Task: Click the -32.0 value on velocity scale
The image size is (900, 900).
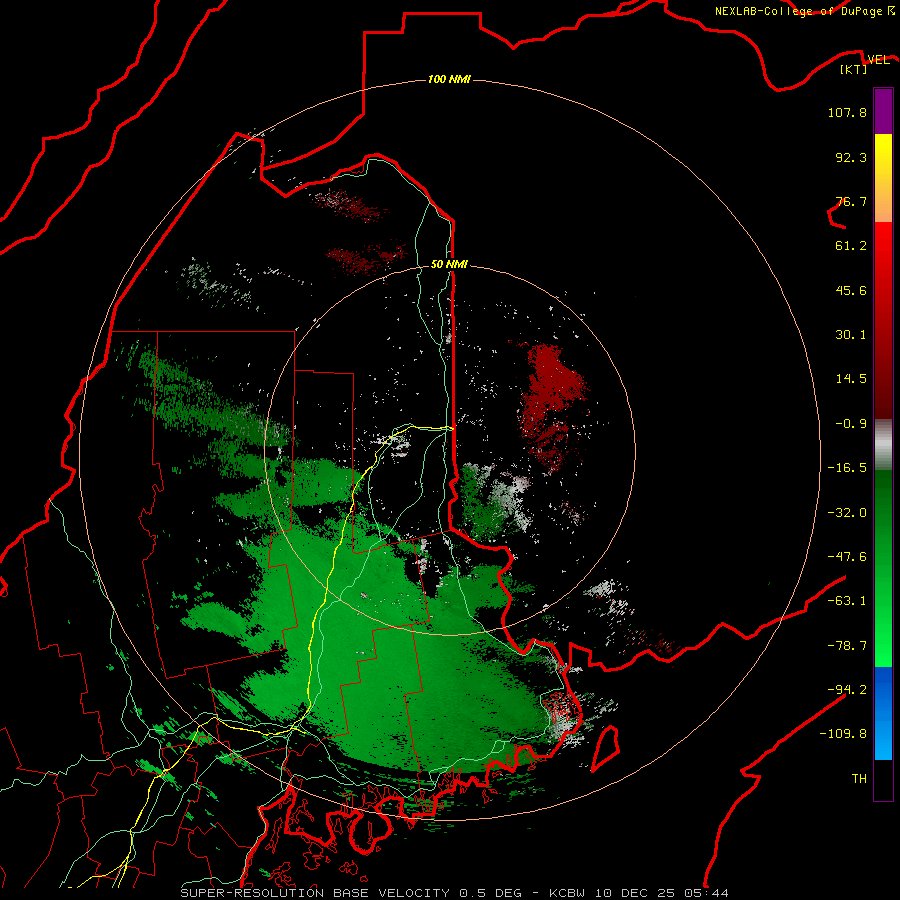Action: (847, 513)
